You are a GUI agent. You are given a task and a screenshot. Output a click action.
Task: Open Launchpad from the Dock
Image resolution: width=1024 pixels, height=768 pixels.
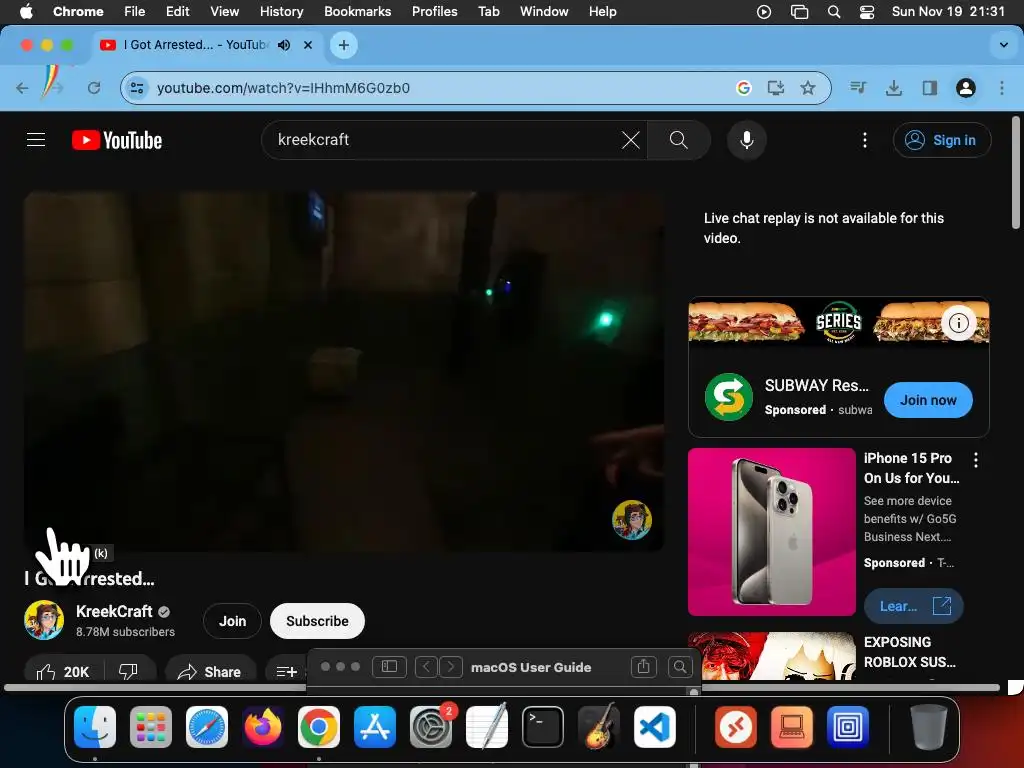pyautogui.click(x=151, y=727)
